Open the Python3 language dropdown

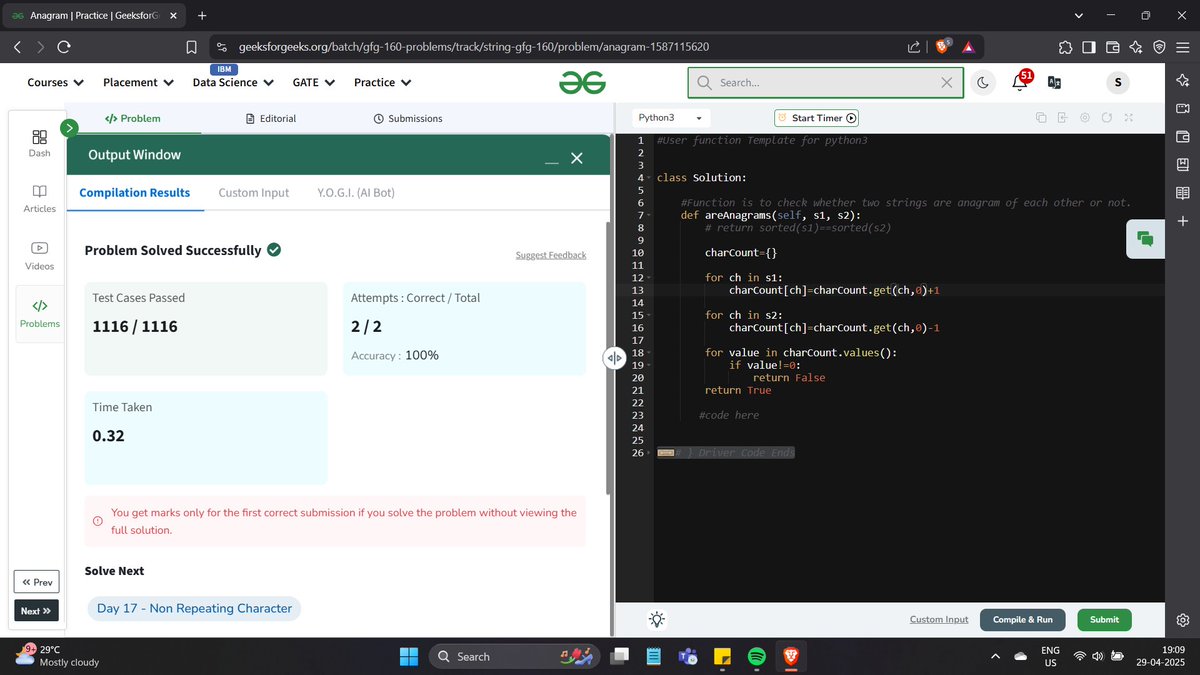click(x=668, y=117)
